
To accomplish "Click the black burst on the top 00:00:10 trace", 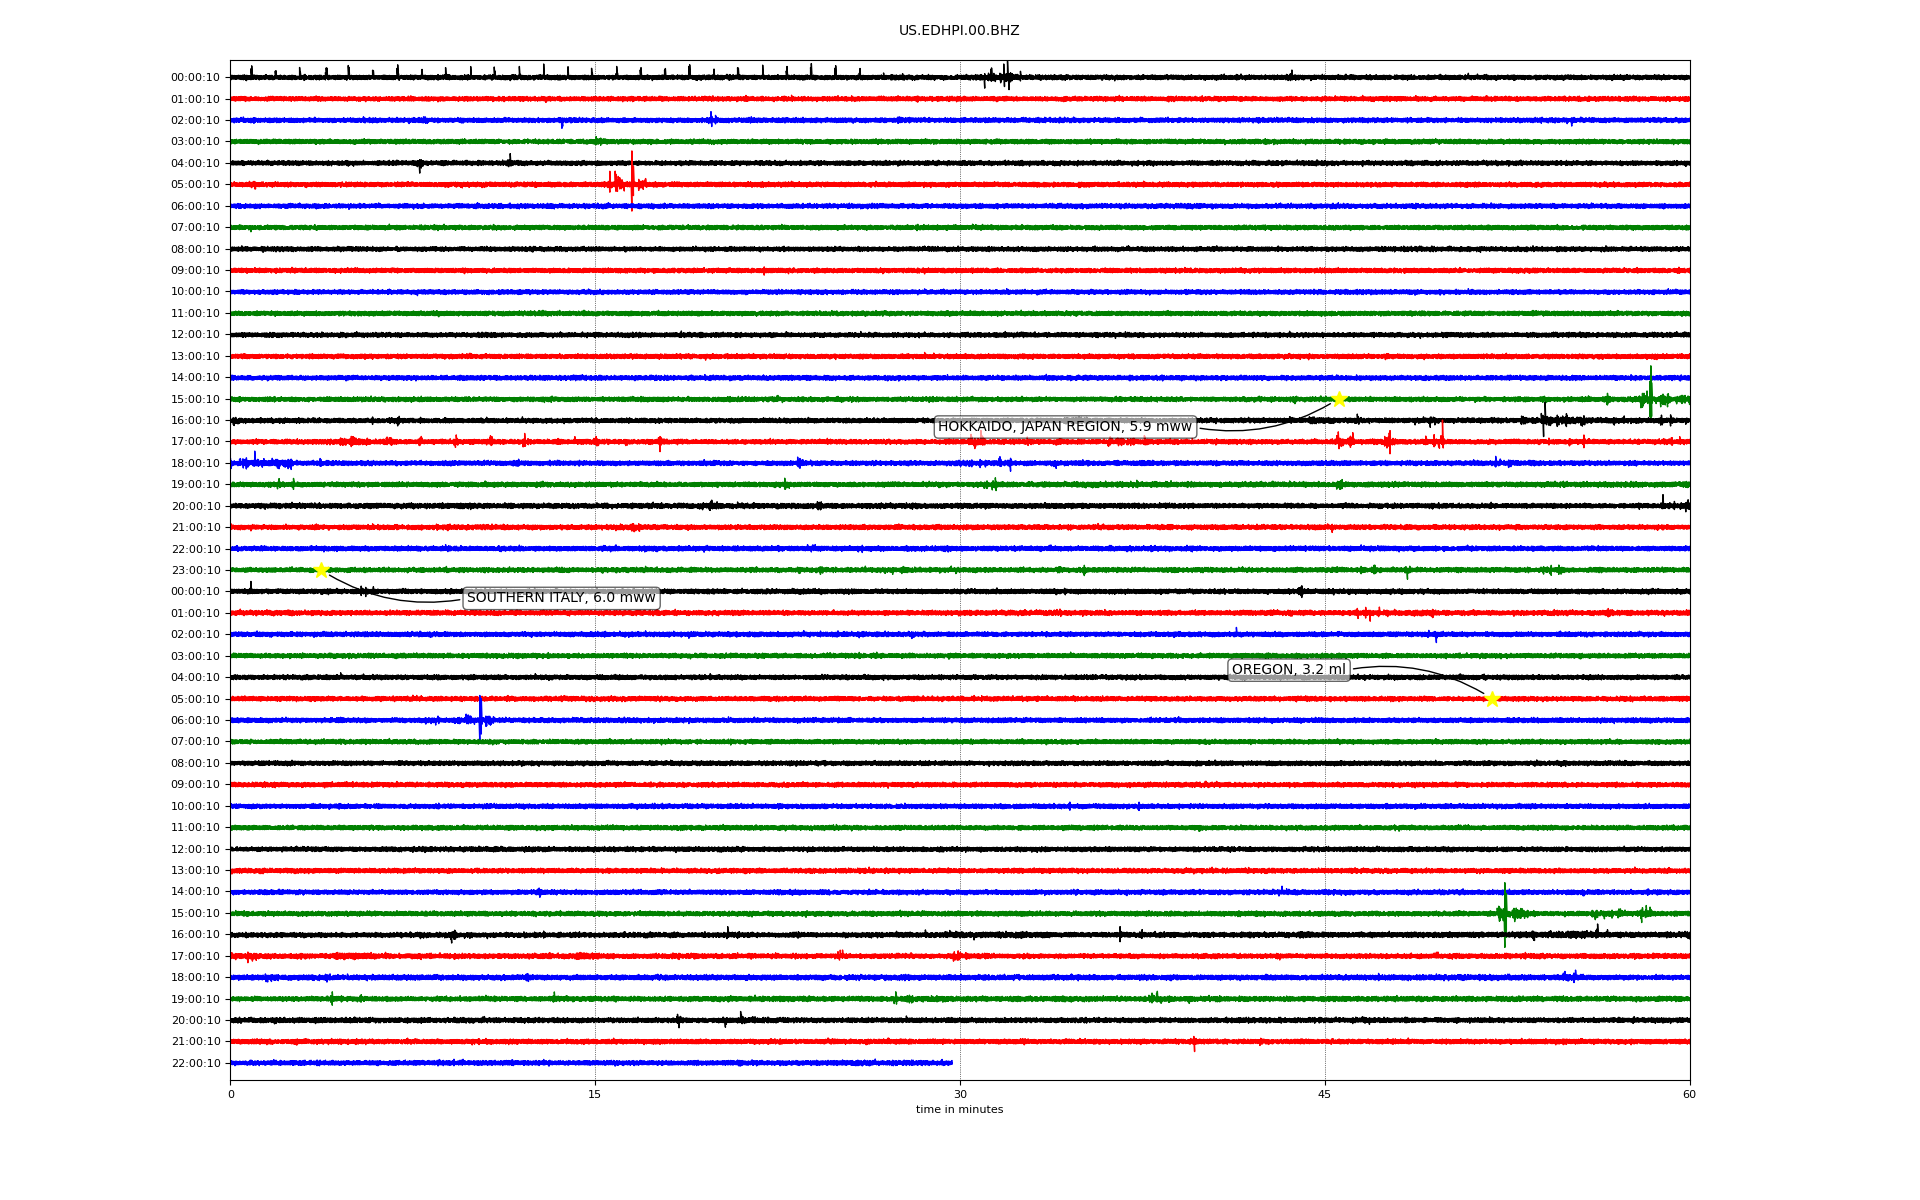I will [x=1003, y=76].
